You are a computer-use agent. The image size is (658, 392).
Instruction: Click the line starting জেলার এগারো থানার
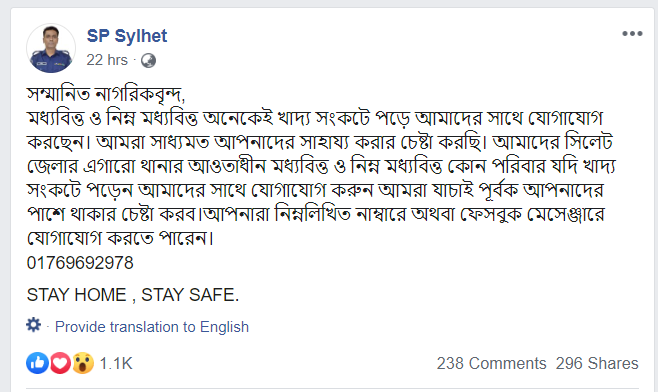tap(321, 166)
